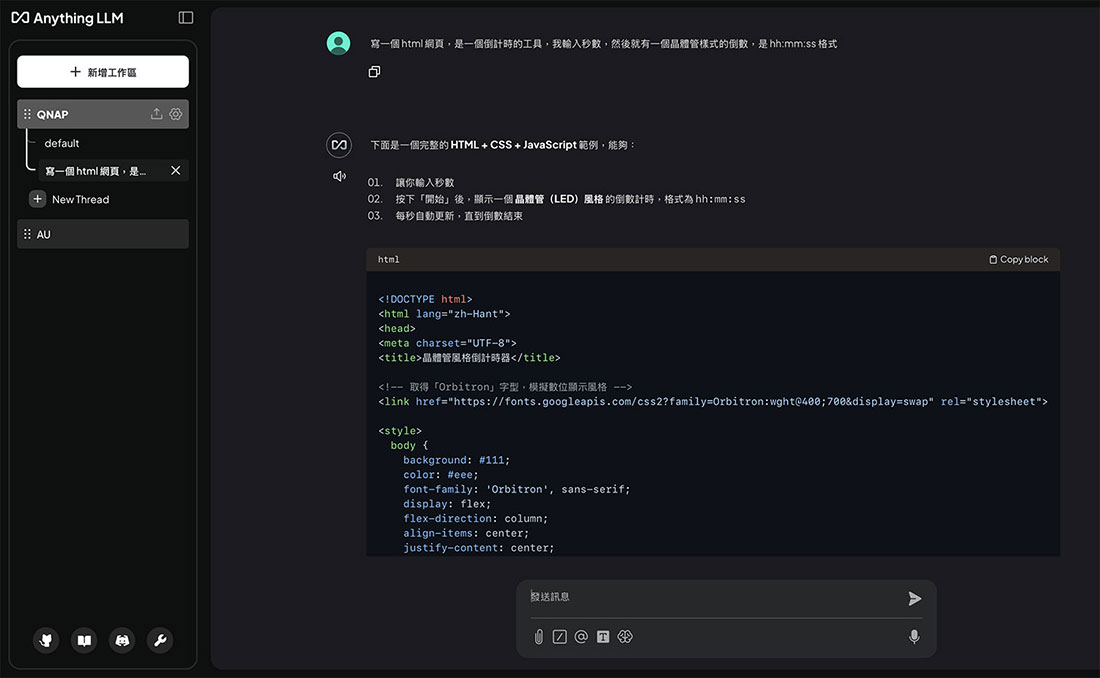Toggle the sidebar collapse icon
Viewport: 1100px width, 678px height.
[186, 18]
